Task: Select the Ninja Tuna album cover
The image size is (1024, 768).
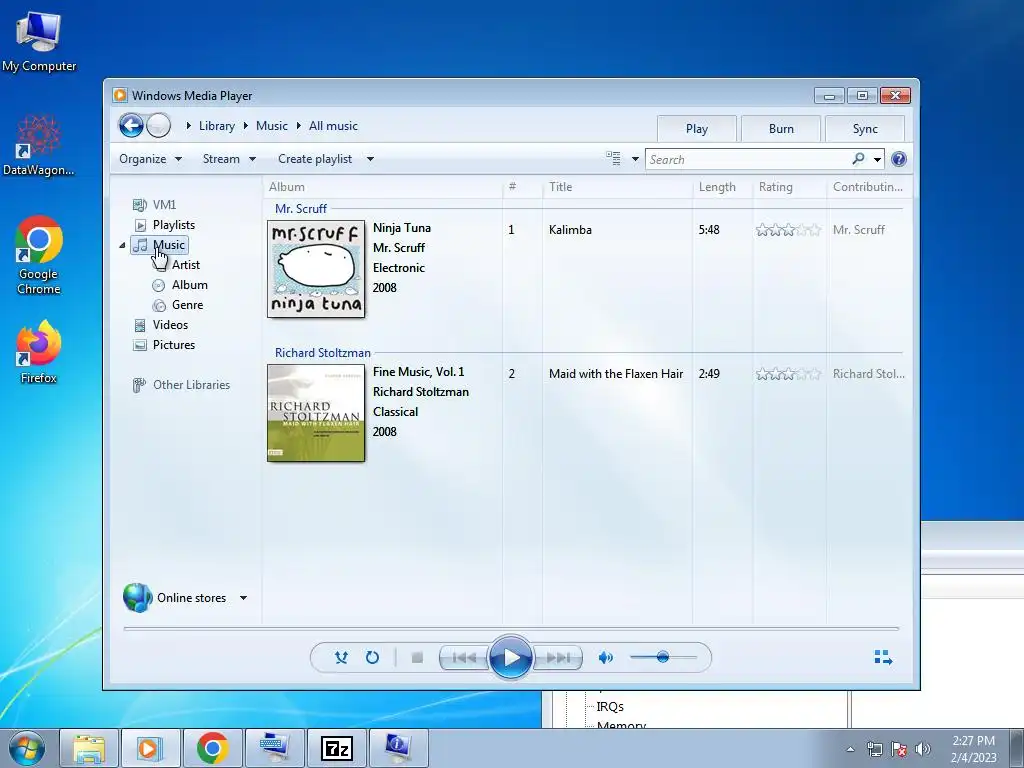Action: pyautogui.click(x=316, y=268)
